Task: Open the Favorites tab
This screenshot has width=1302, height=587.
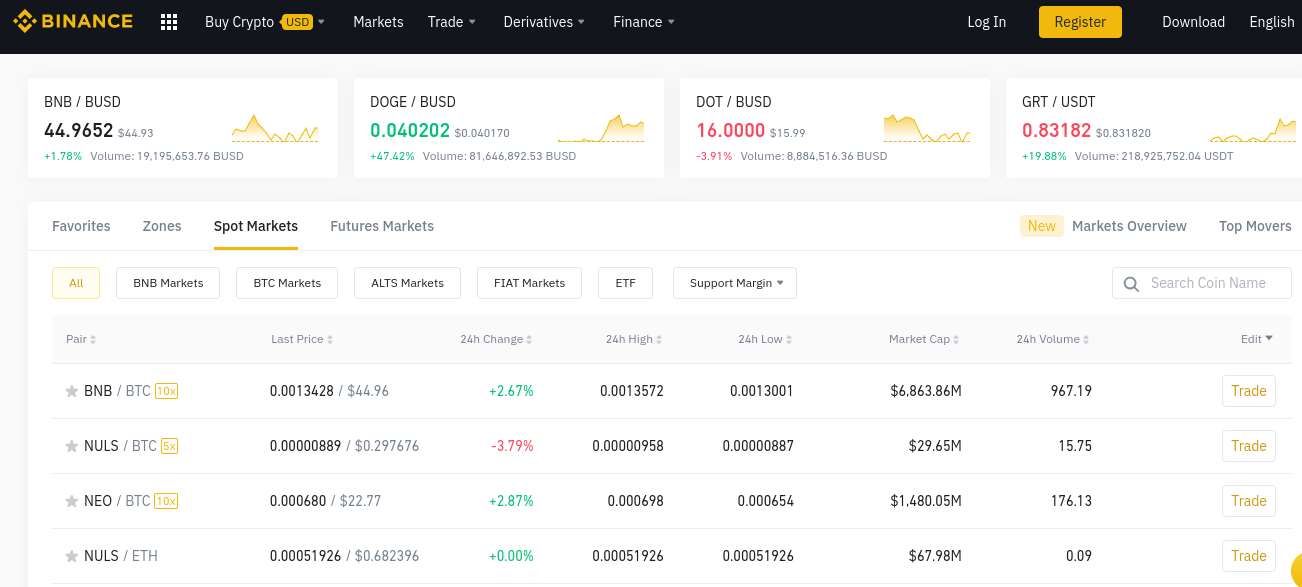Action: (x=81, y=226)
